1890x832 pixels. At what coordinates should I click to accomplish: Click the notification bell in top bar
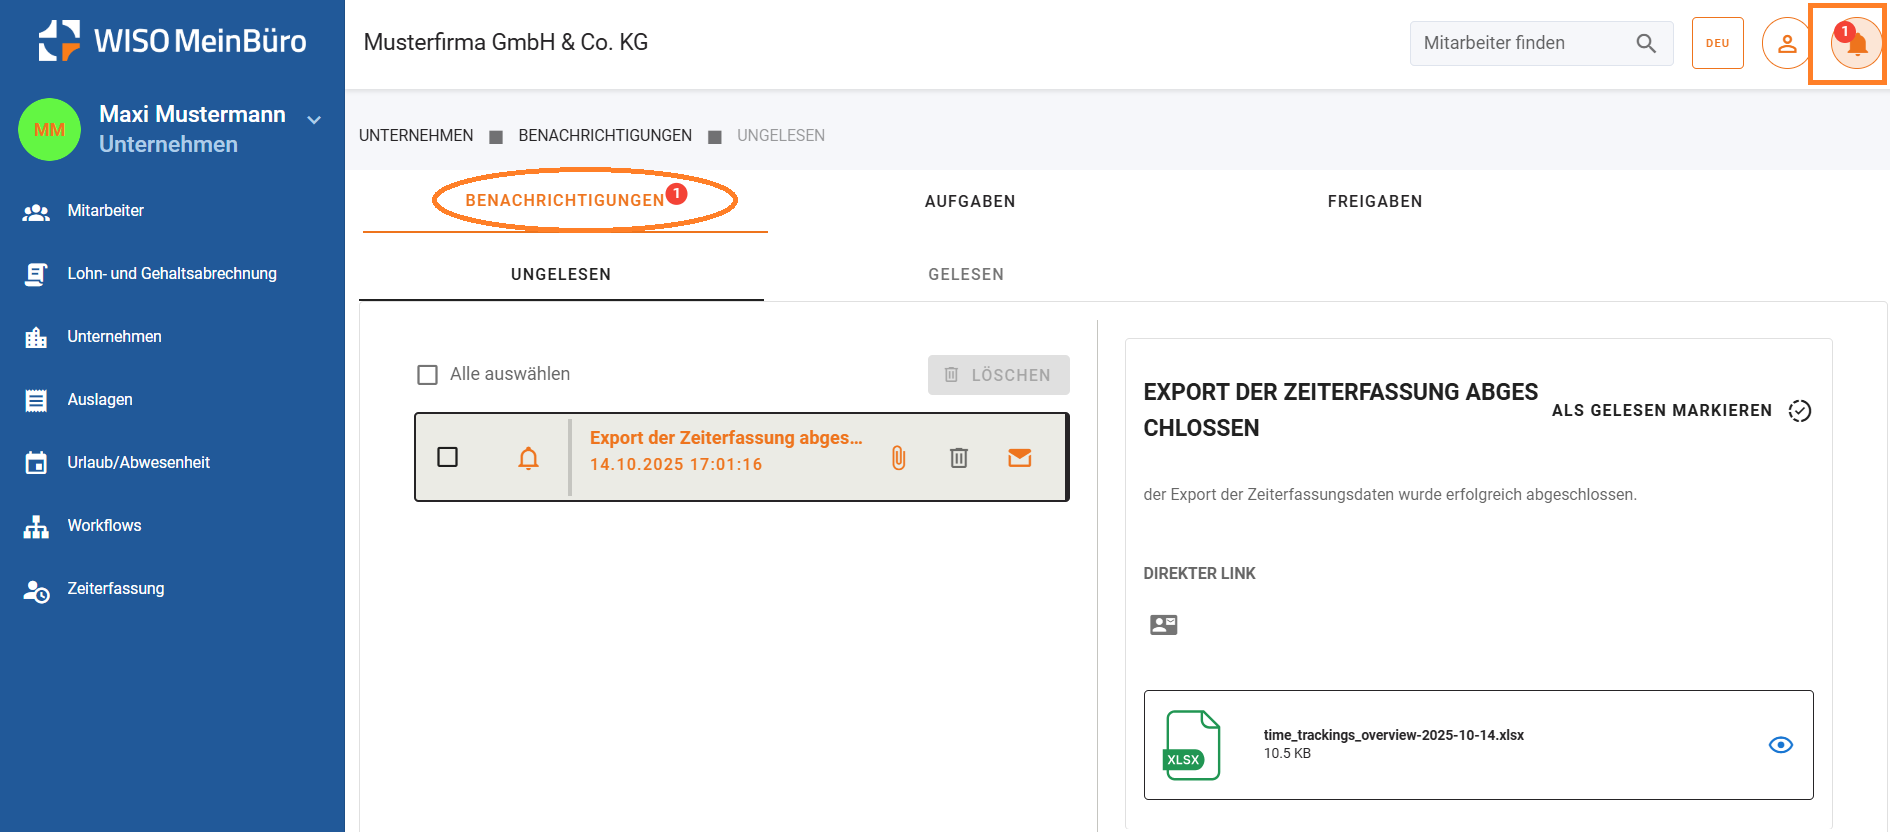point(1856,44)
